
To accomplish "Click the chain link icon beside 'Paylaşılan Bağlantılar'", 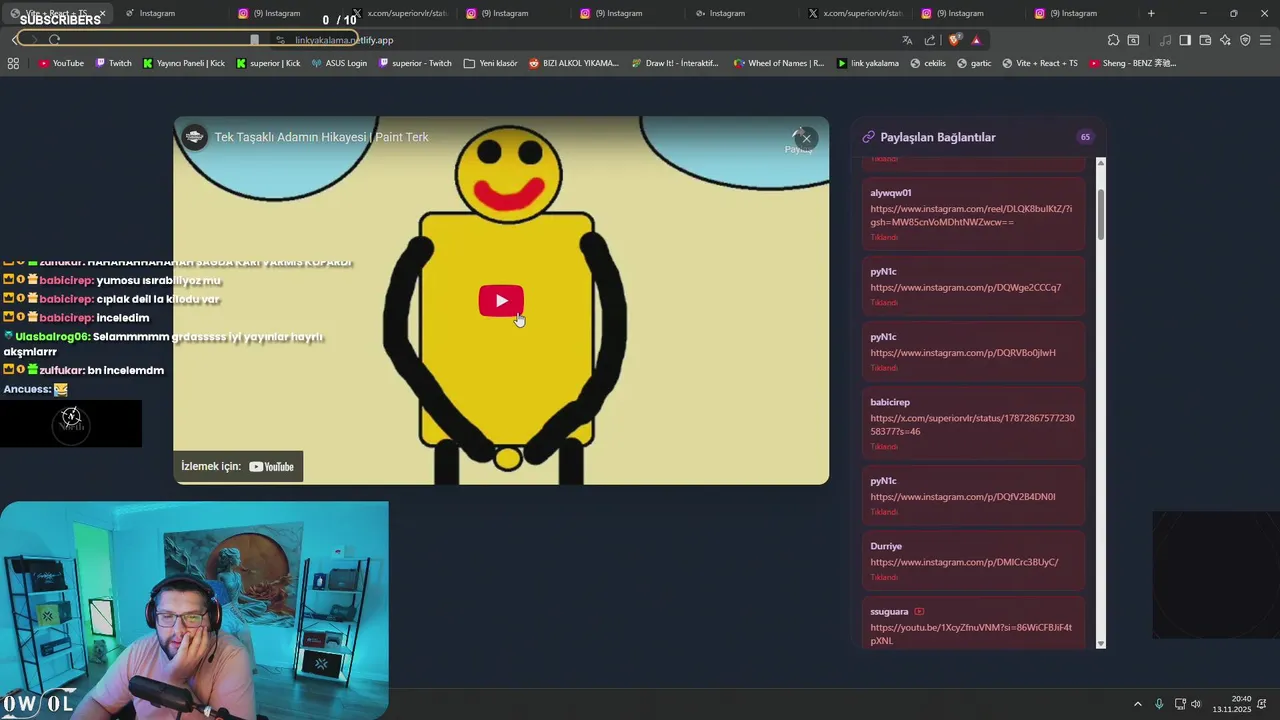I will (868, 137).
